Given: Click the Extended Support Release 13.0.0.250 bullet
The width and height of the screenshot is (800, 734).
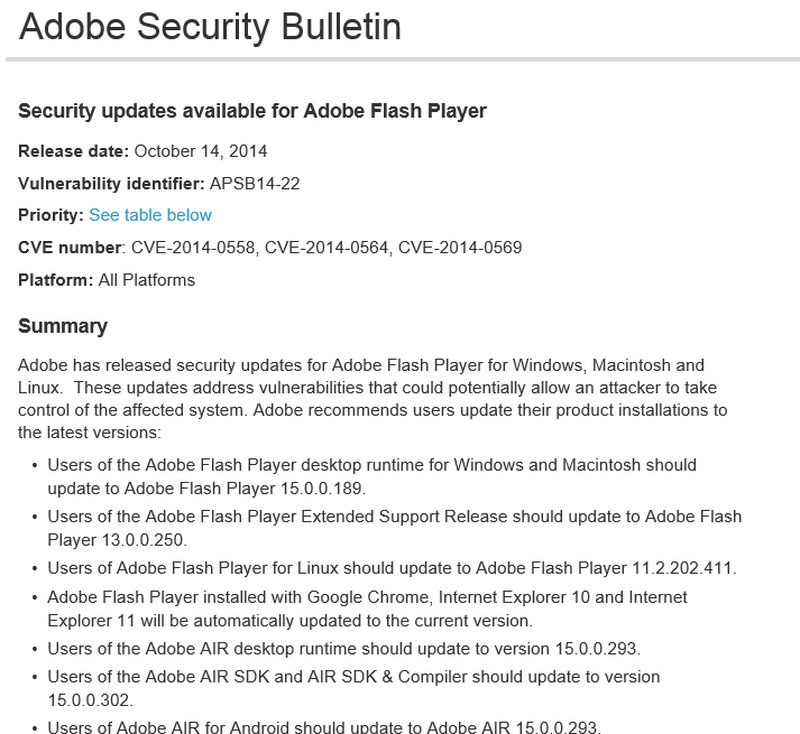Looking at the screenshot, I should point(394,528).
